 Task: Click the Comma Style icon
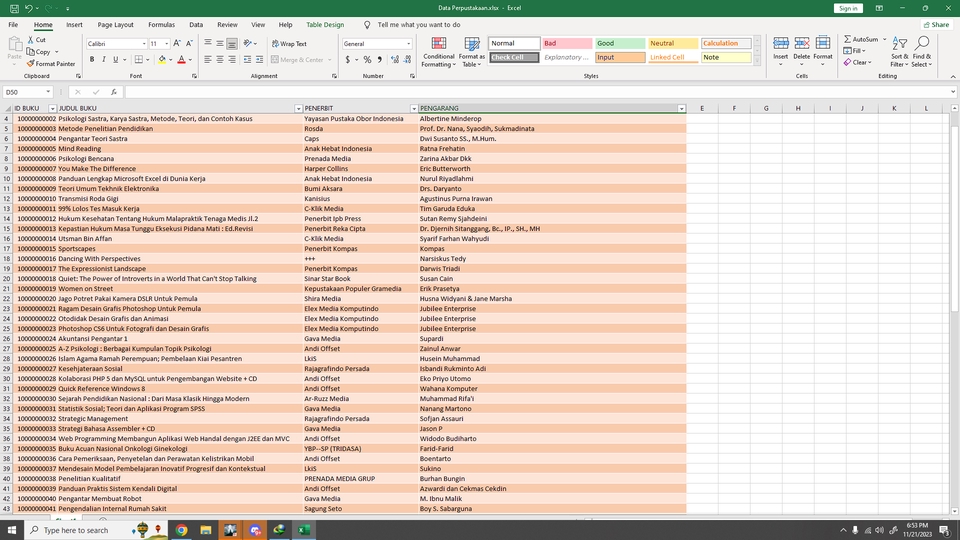click(380, 60)
